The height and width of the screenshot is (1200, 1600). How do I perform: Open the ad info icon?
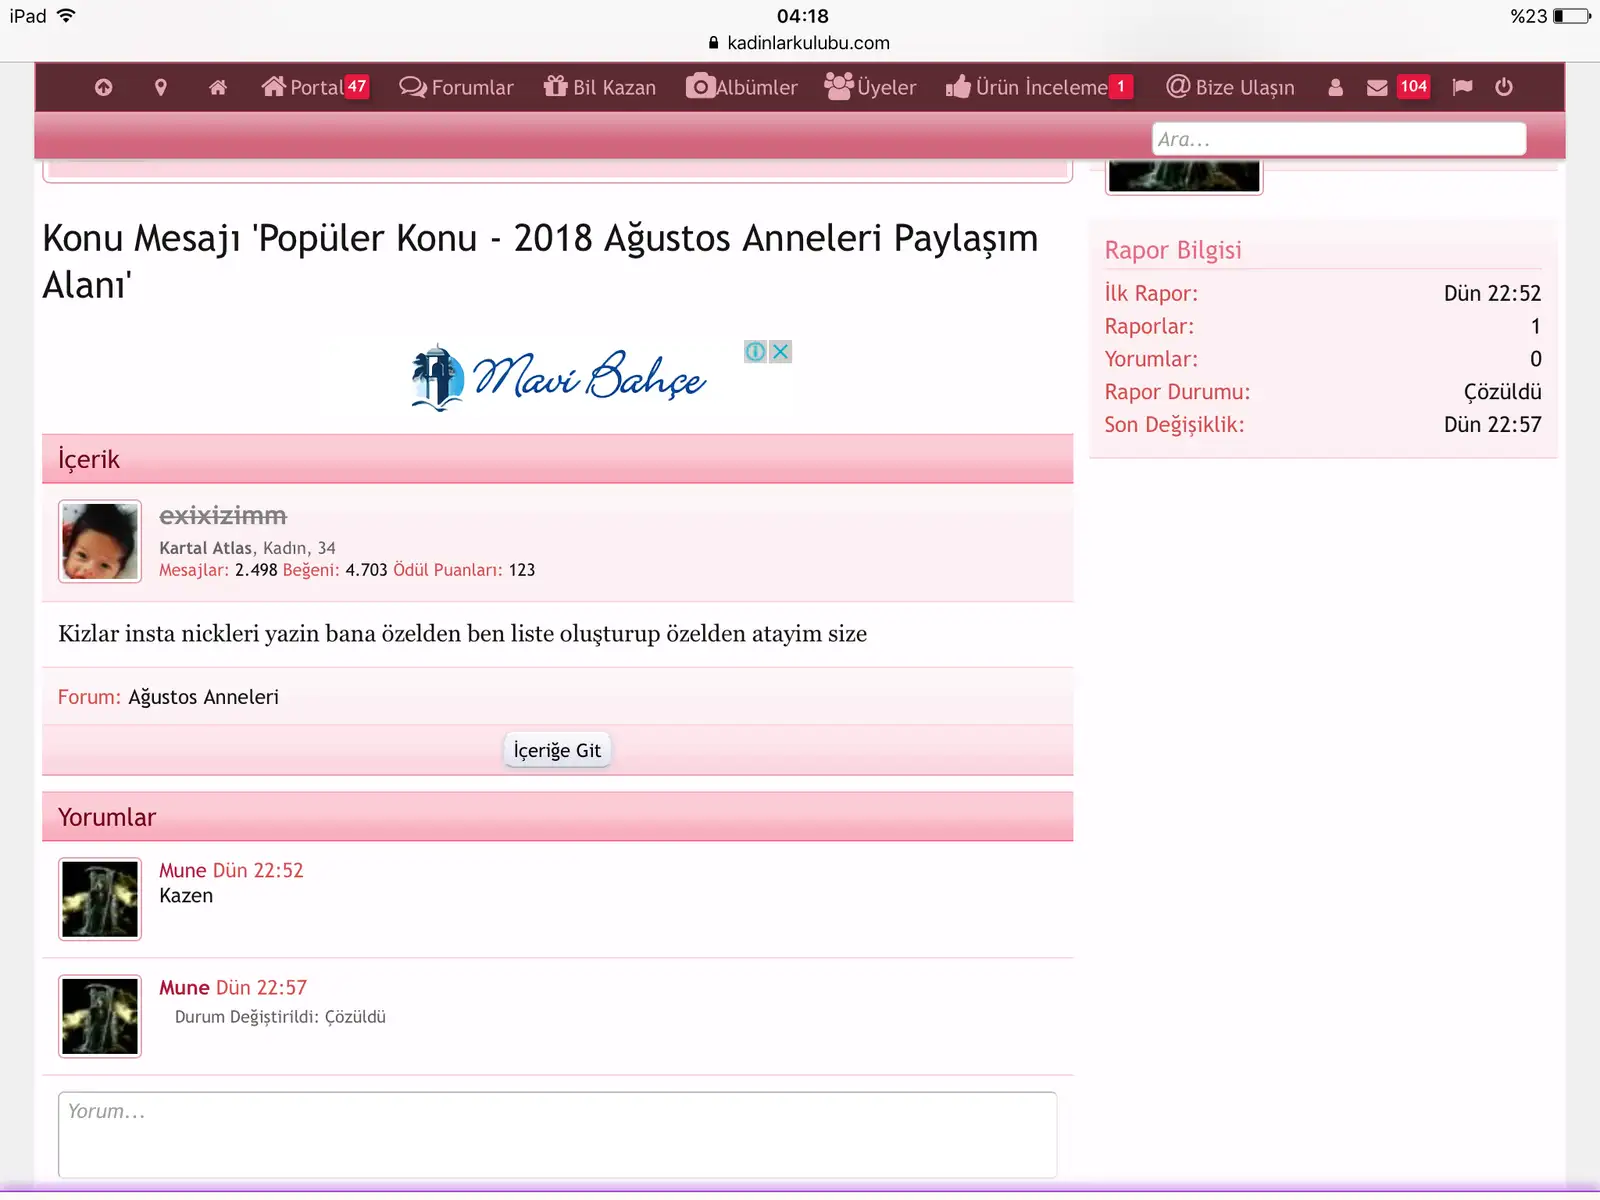[755, 352]
